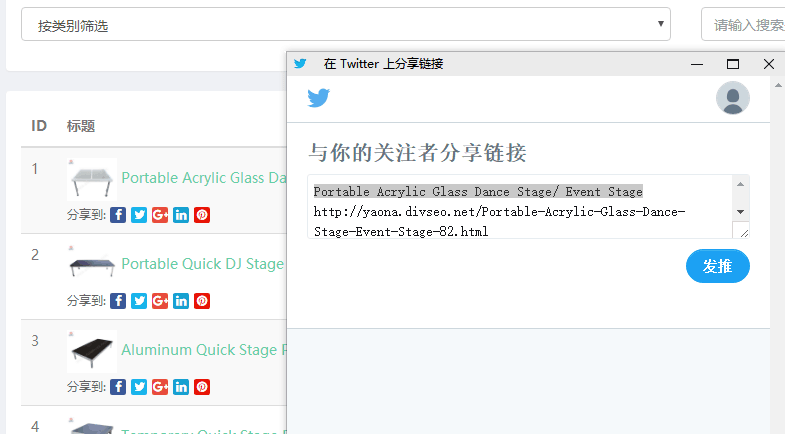Click Pinterest icon in row 3

(x=202, y=387)
